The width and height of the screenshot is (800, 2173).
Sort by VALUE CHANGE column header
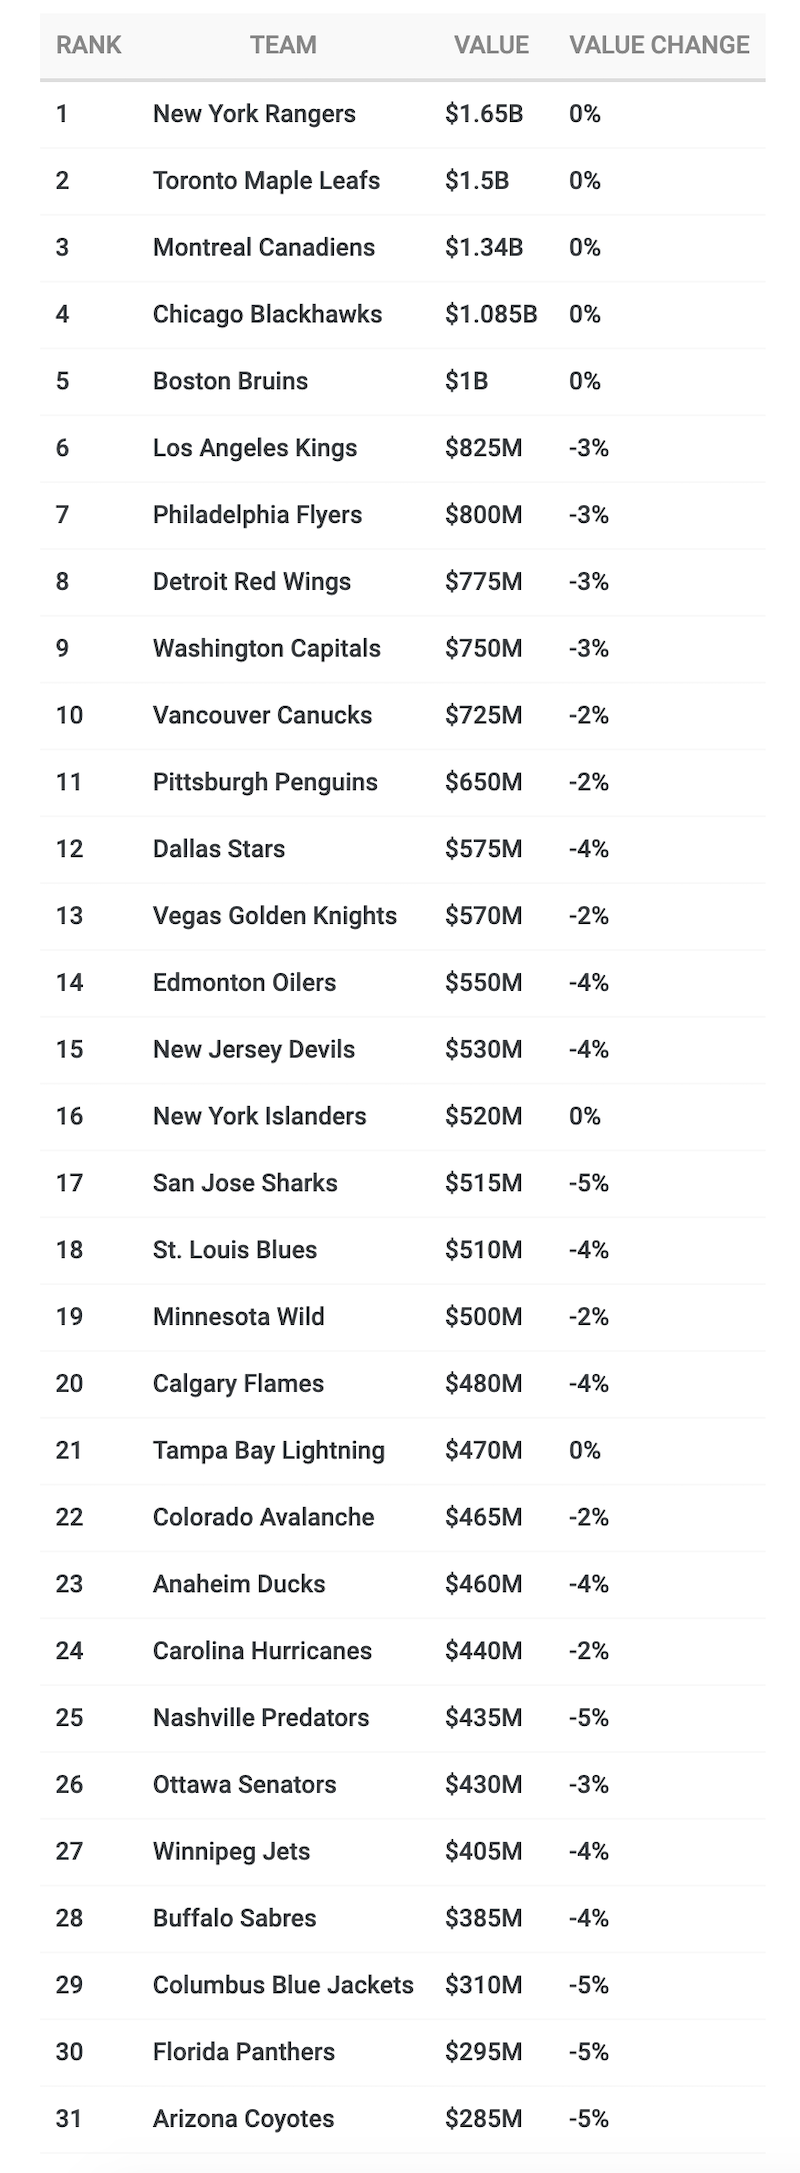659,45
